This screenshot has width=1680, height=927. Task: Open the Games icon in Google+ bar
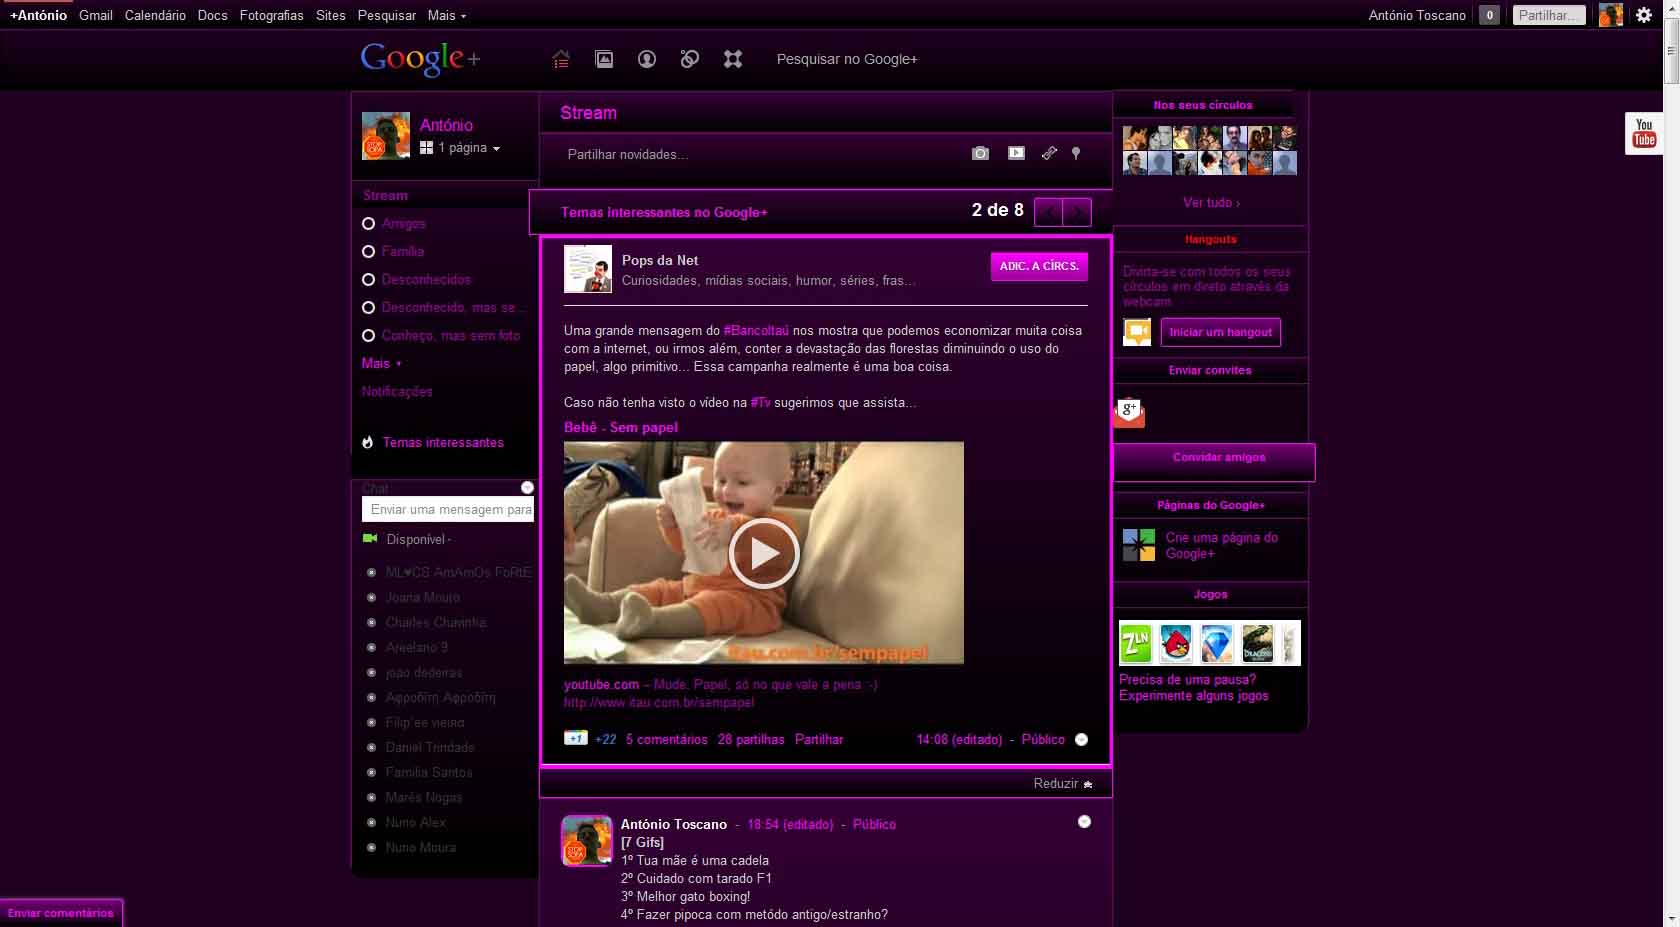(733, 59)
